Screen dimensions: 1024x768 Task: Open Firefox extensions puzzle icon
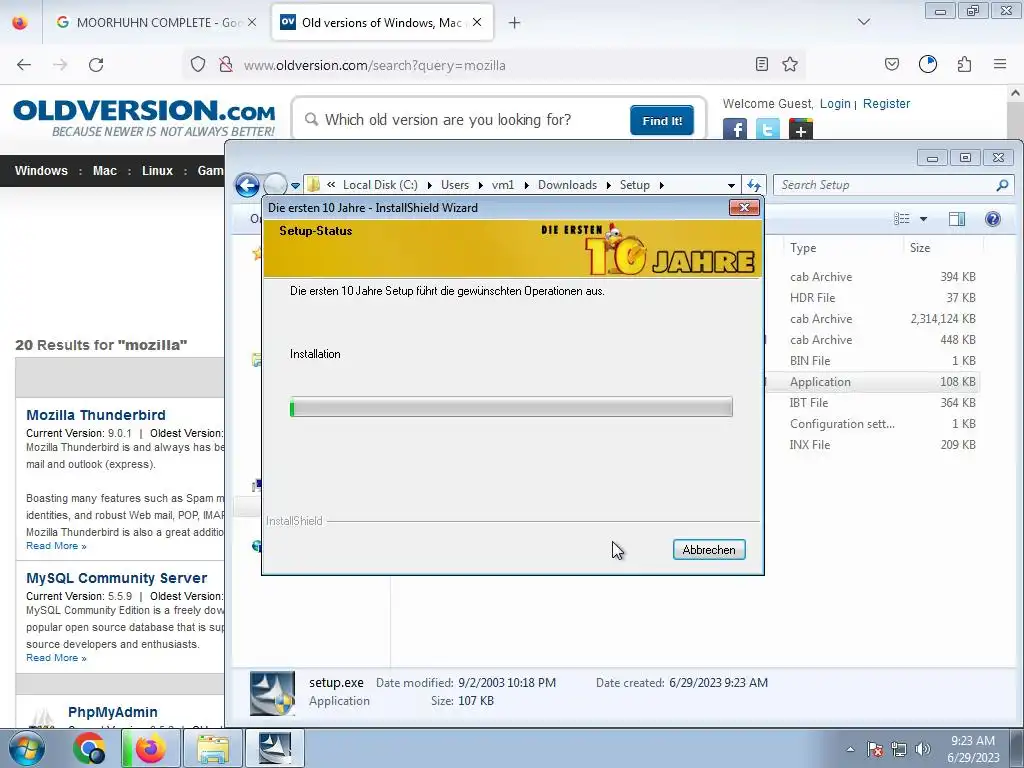[x=964, y=64]
